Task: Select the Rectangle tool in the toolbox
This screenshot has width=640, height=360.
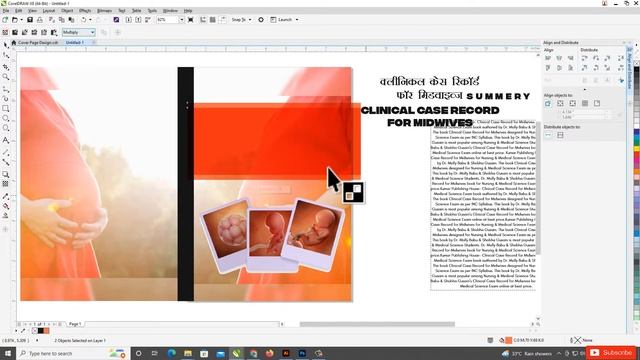Action: coord(6,109)
